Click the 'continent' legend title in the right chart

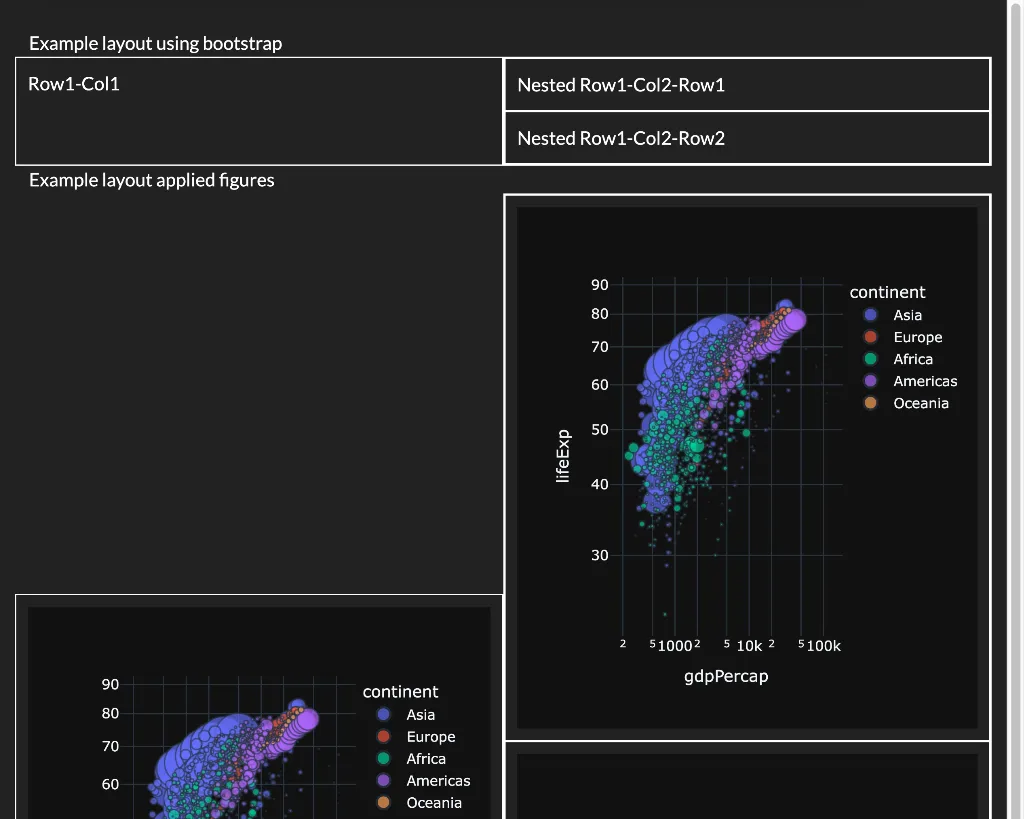click(887, 292)
